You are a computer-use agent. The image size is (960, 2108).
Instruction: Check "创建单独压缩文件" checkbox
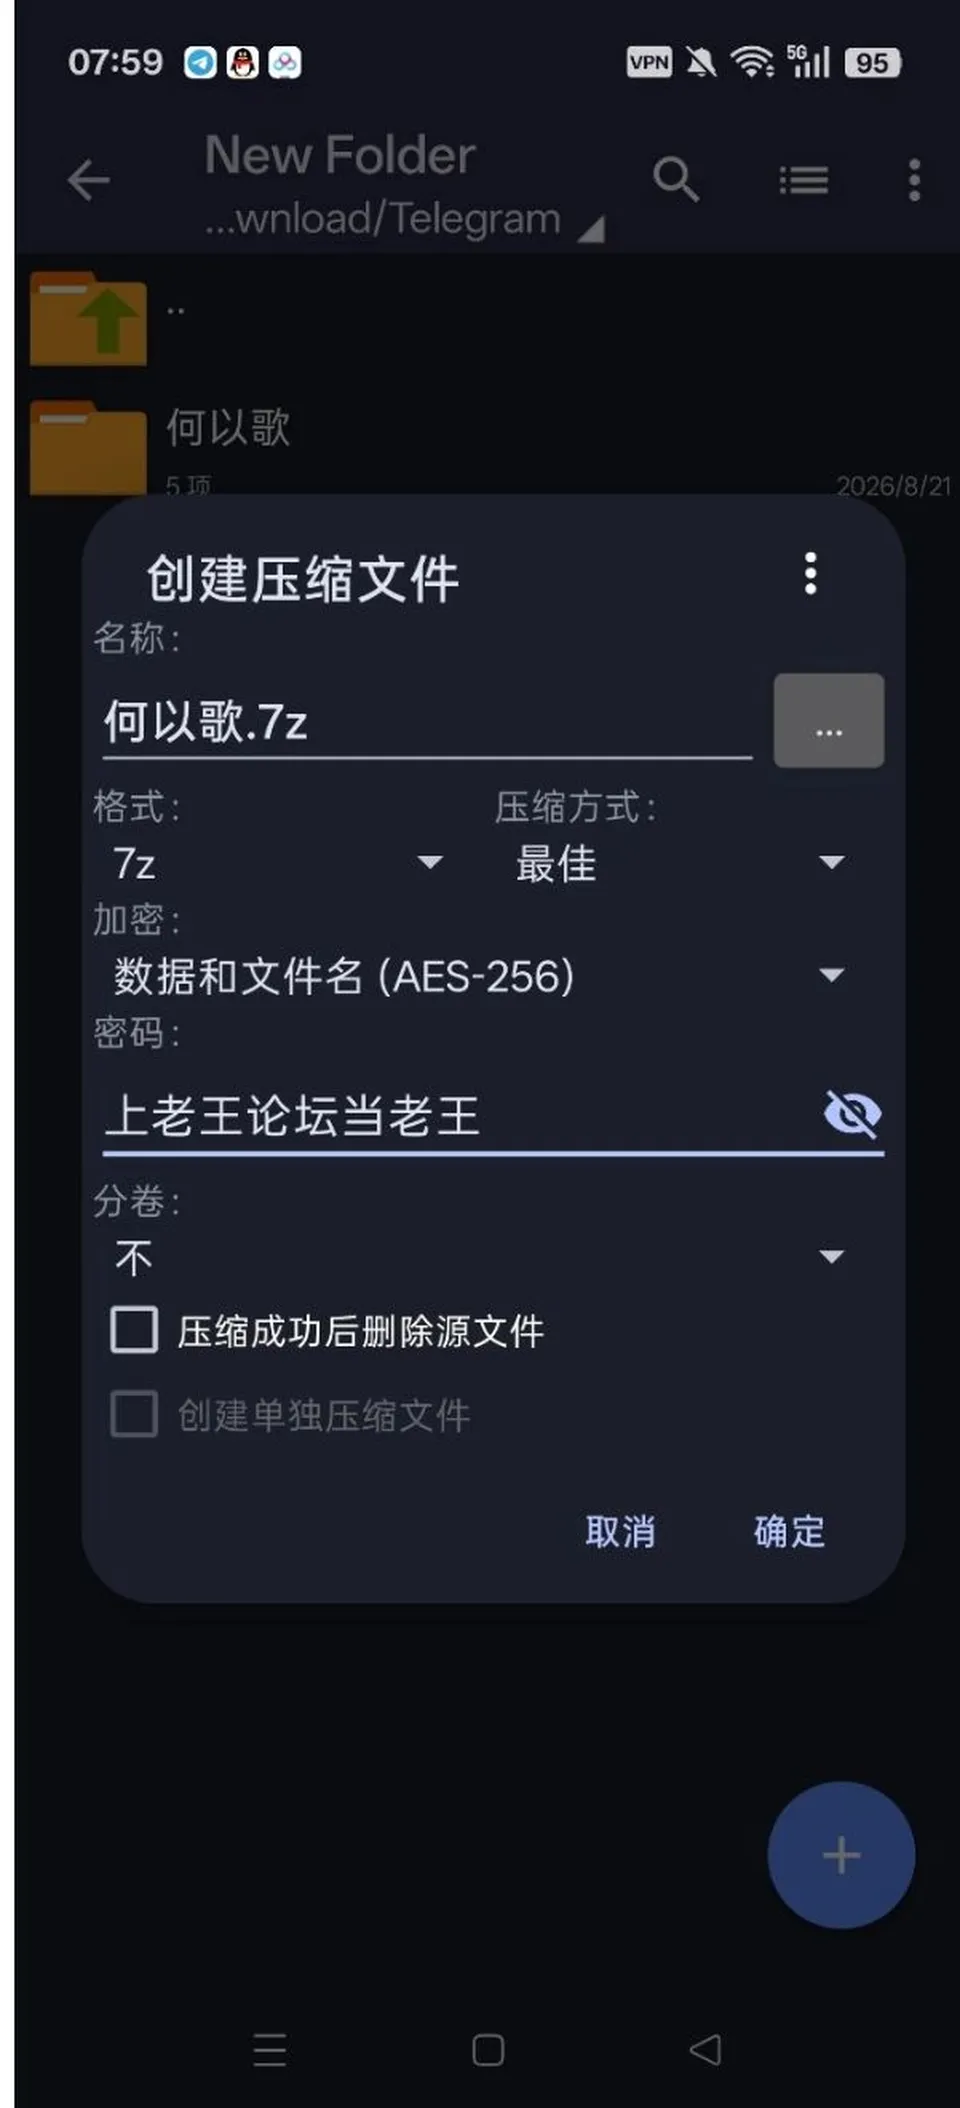pyautogui.click(x=134, y=1414)
